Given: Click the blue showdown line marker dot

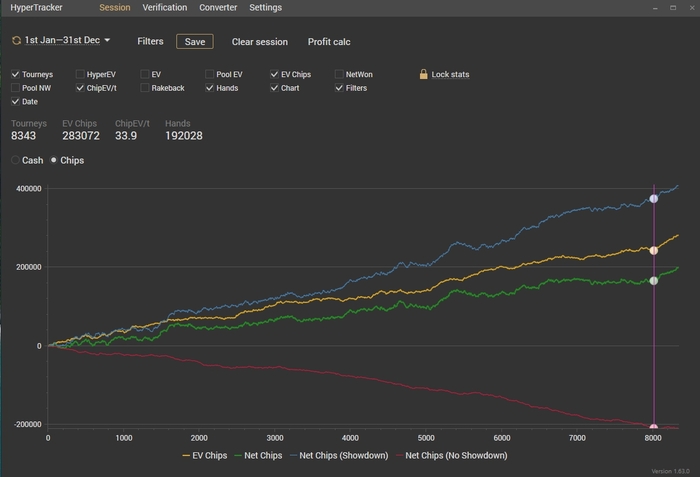Looking at the screenshot, I should point(654,199).
